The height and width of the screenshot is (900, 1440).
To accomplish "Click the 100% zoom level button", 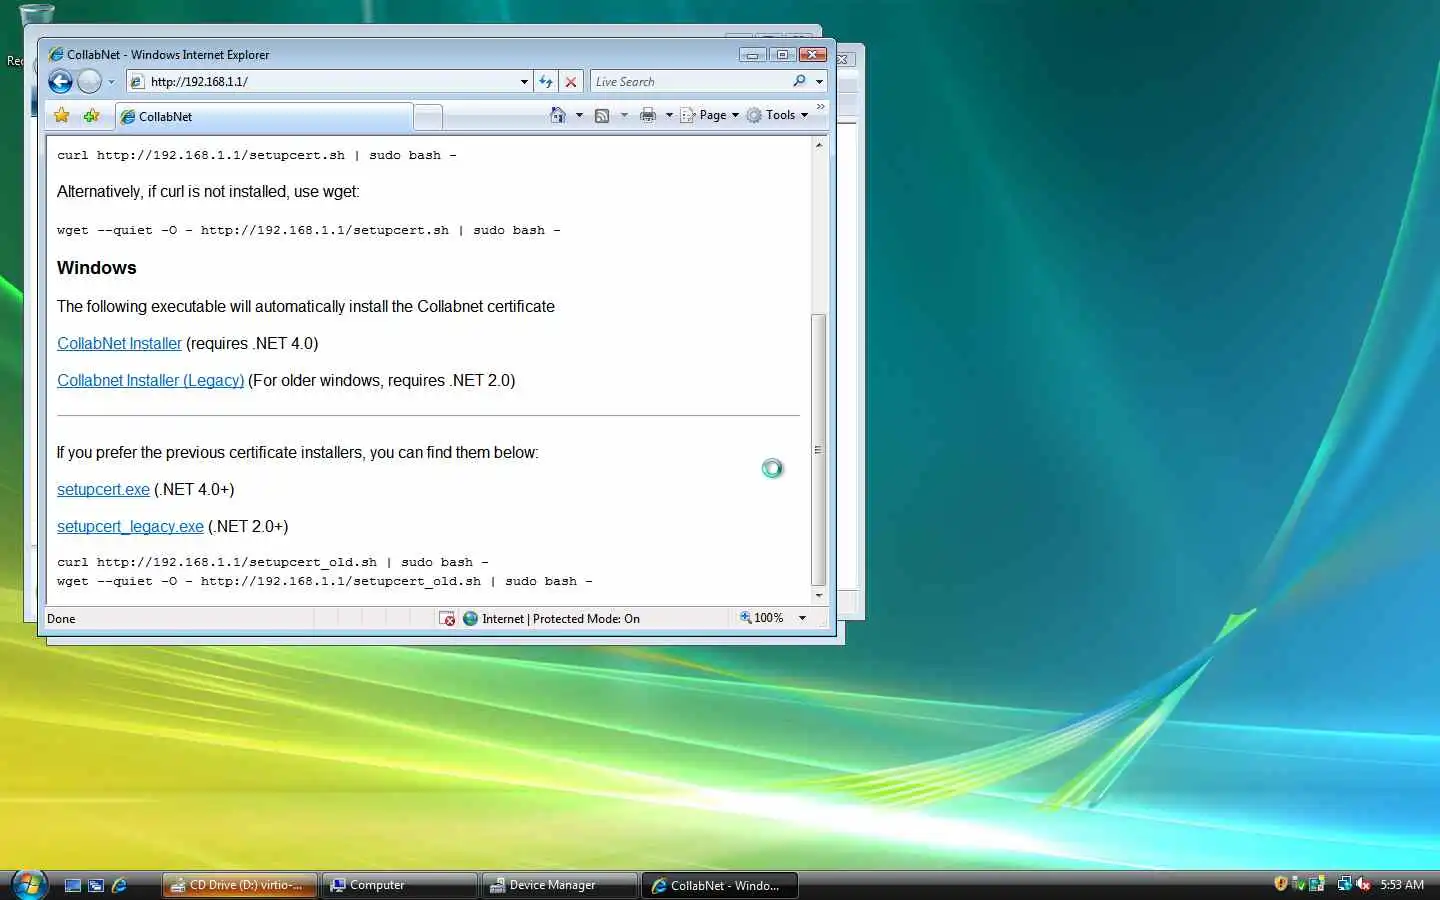I will (x=762, y=618).
